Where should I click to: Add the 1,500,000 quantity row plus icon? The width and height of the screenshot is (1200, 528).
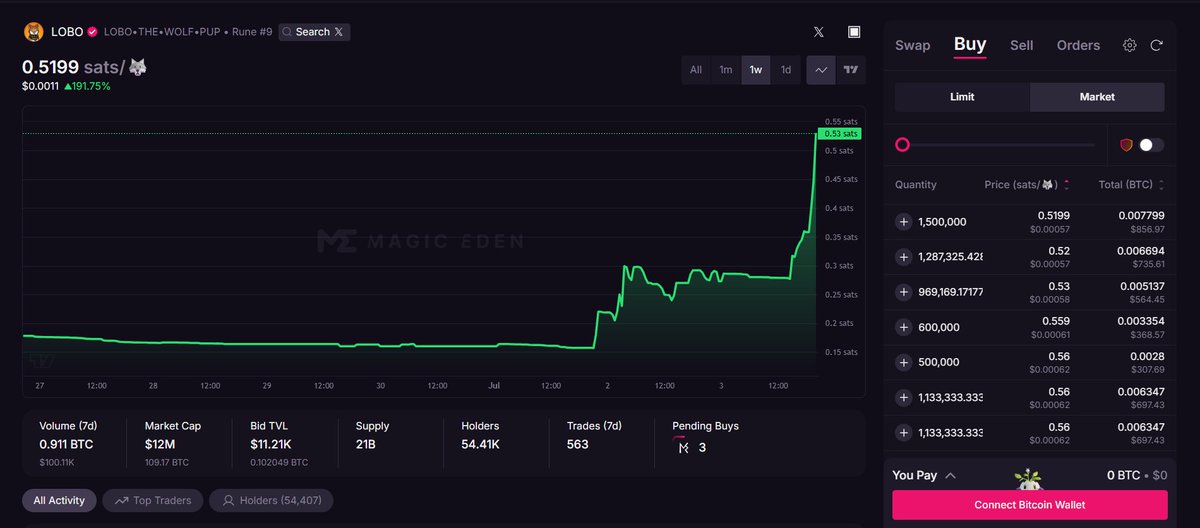pos(904,222)
